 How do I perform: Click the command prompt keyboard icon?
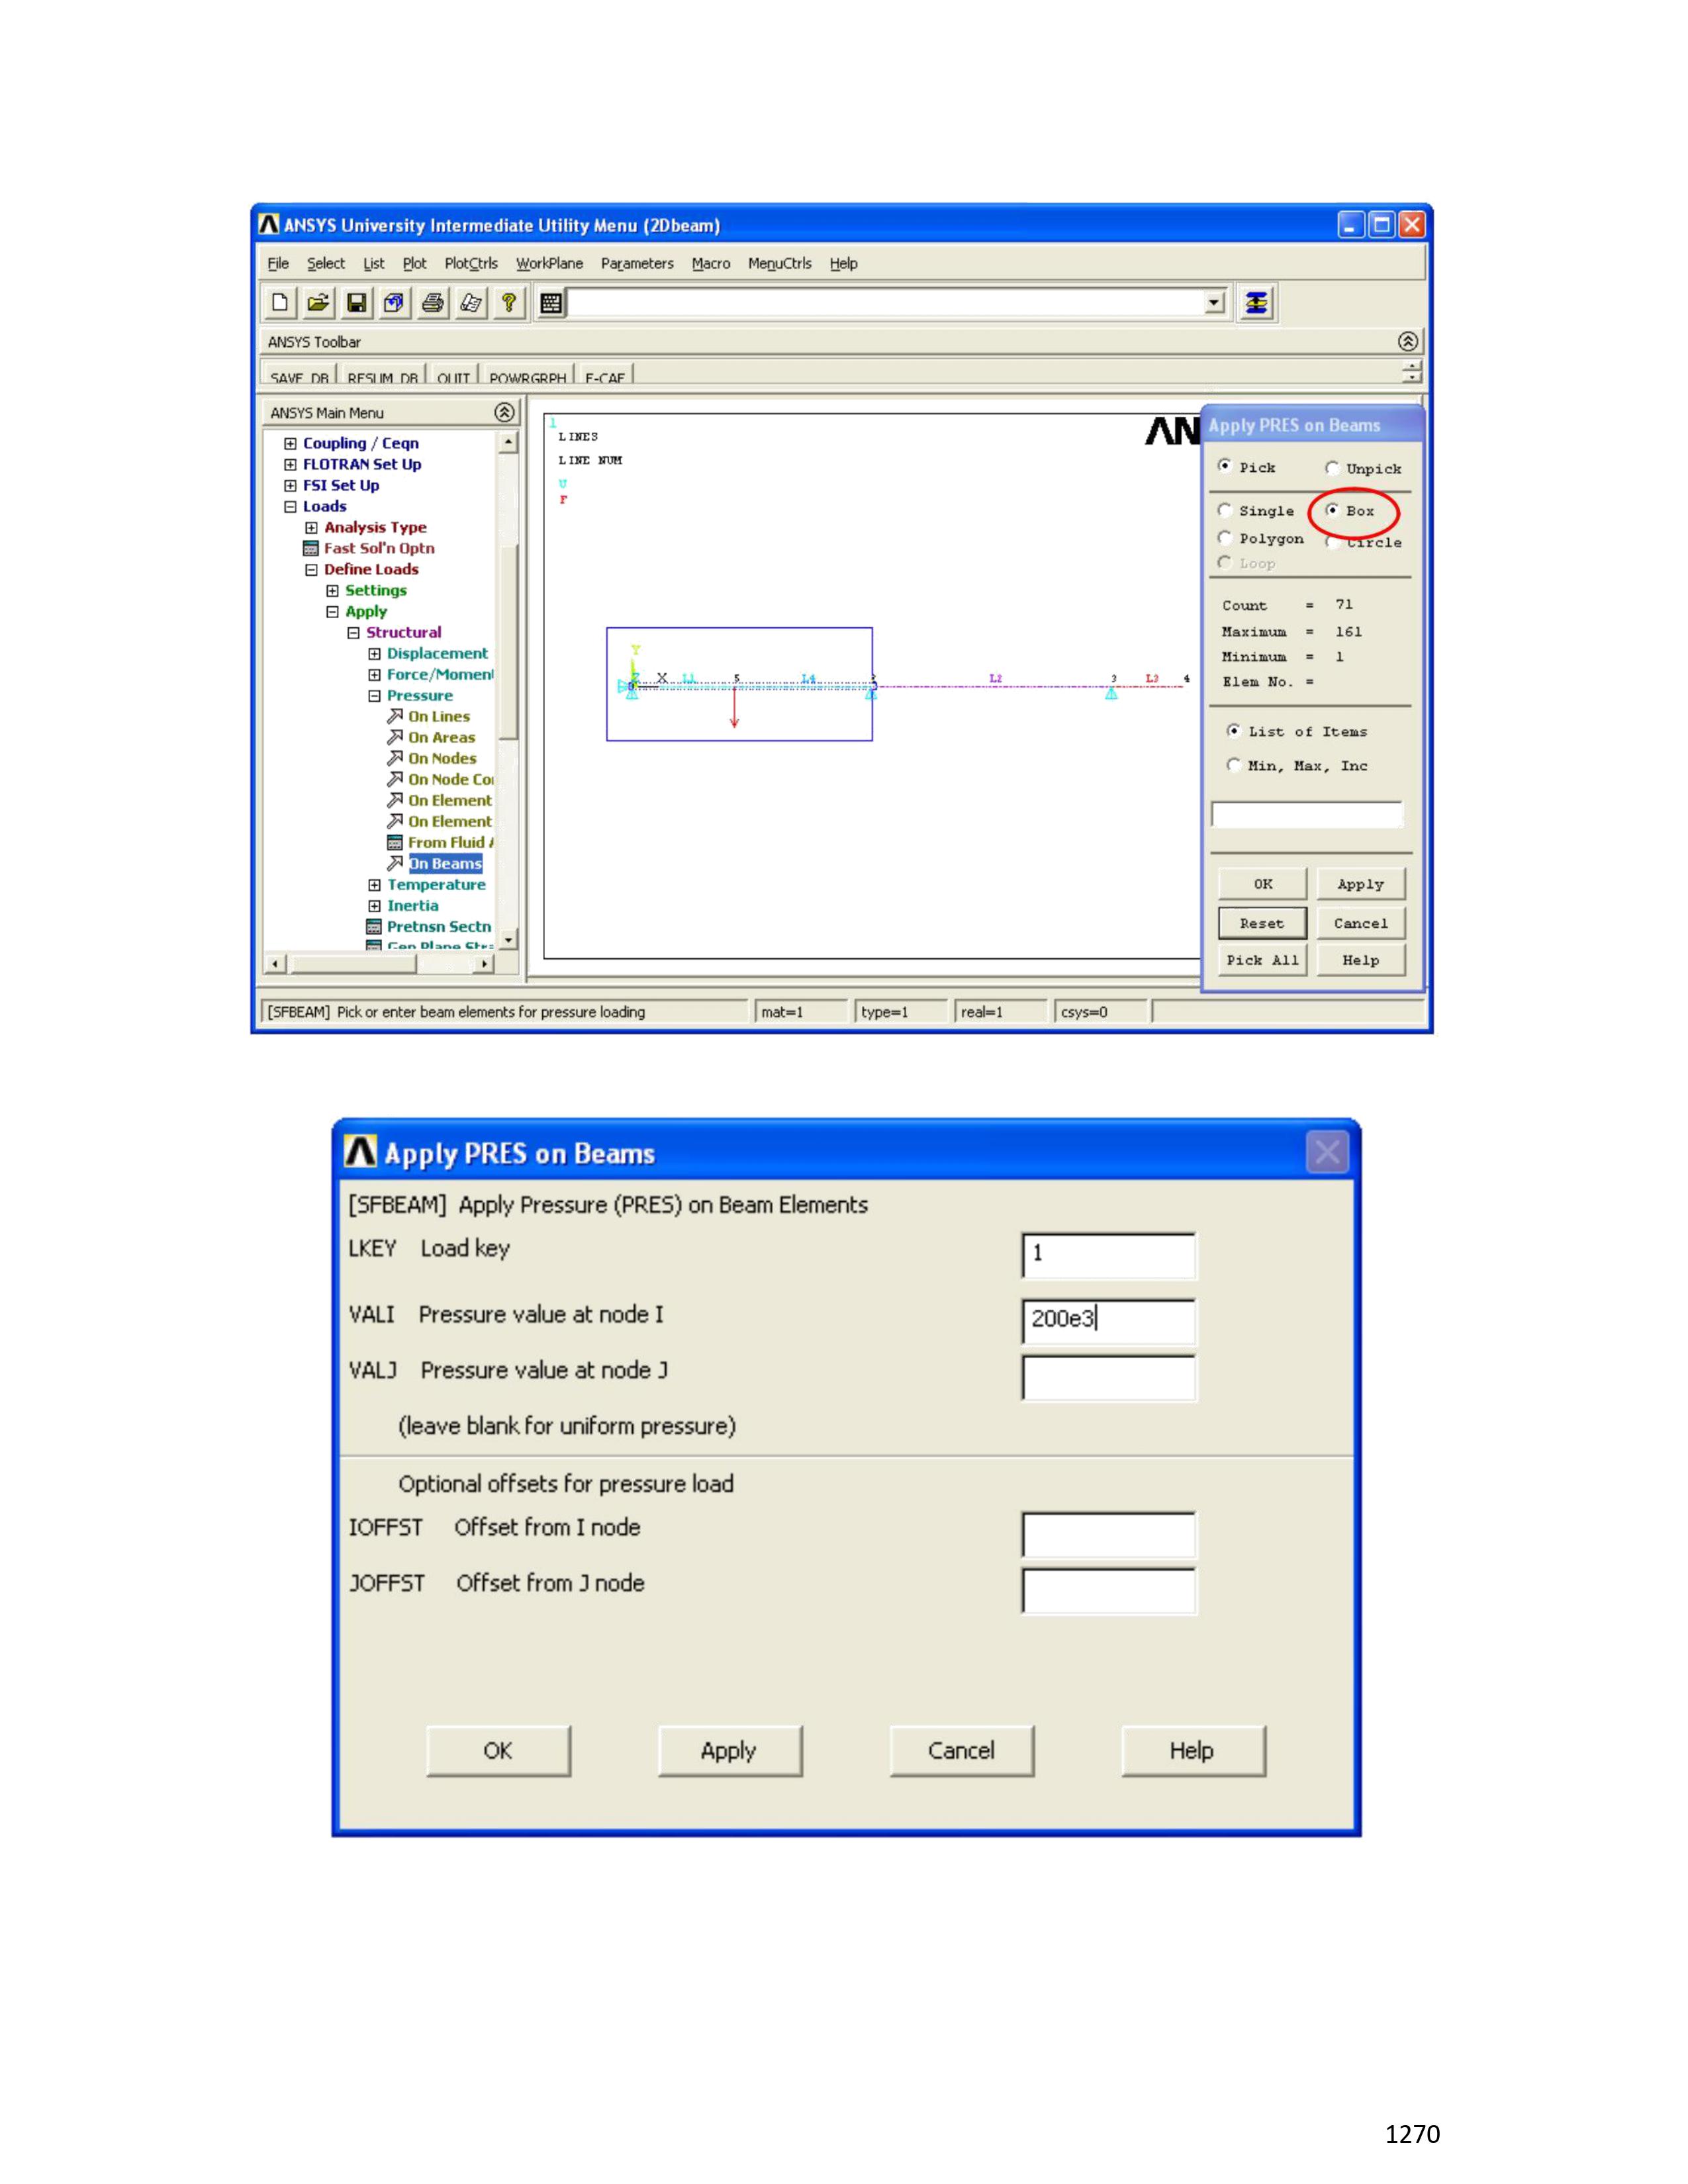(551, 303)
